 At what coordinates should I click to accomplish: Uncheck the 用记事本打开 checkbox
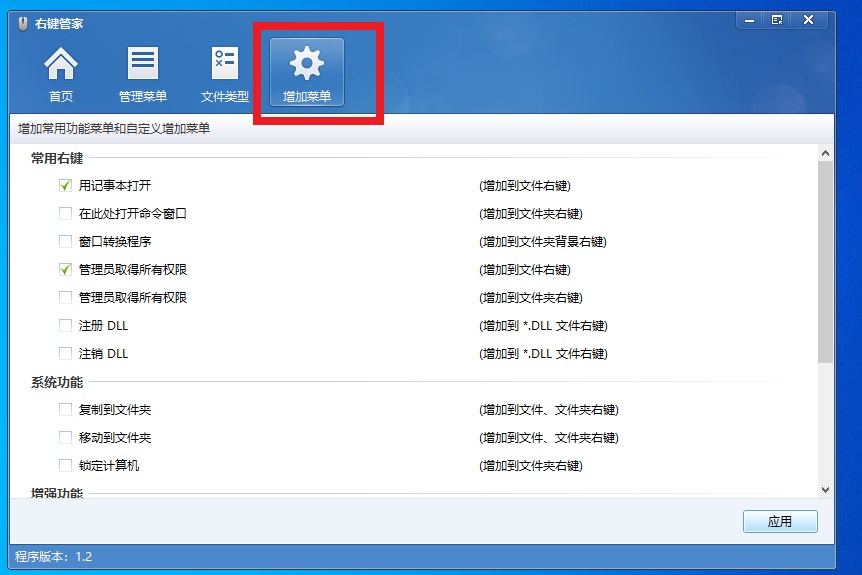[66, 186]
